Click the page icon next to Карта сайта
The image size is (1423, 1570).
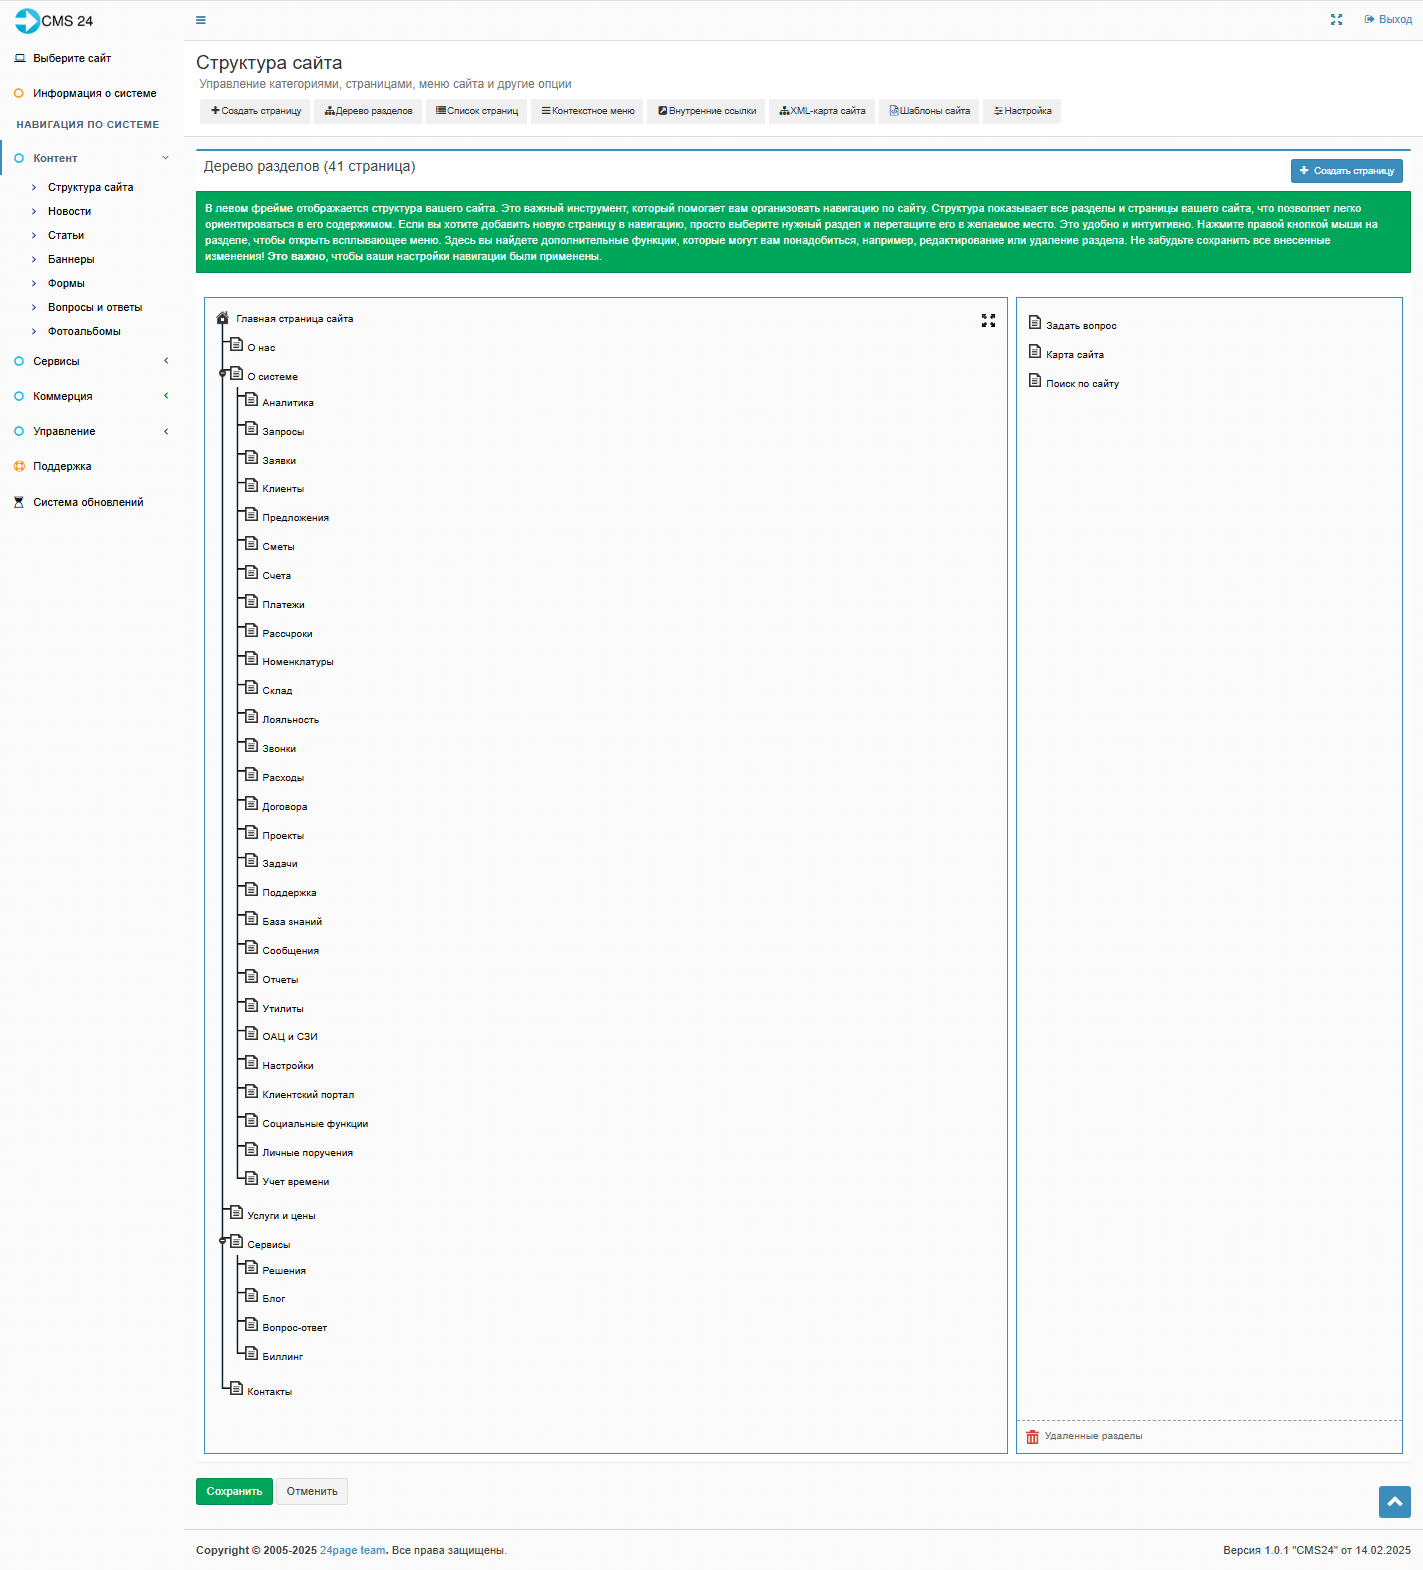(x=1035, y=352)
